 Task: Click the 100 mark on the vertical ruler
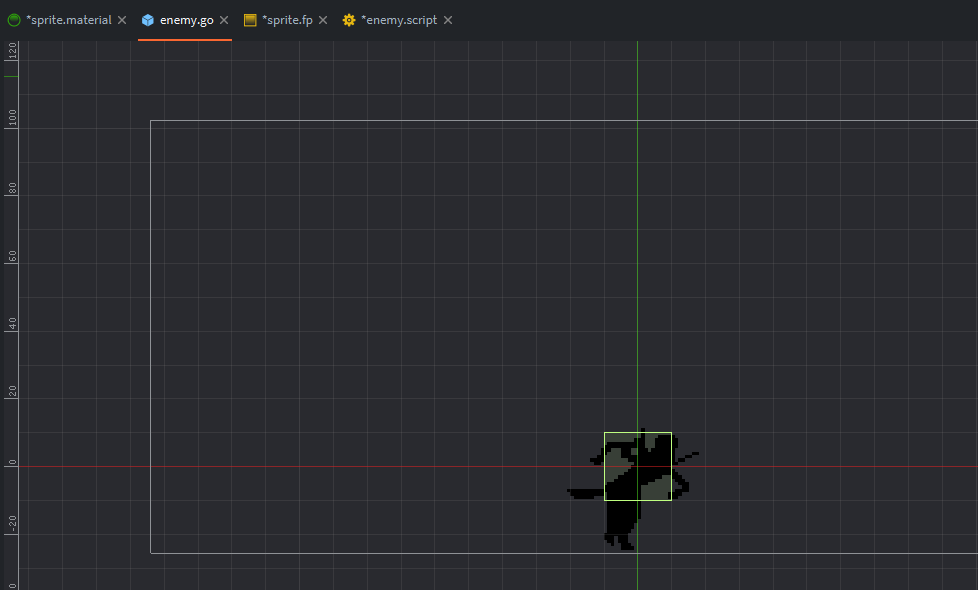coord(12,118)
